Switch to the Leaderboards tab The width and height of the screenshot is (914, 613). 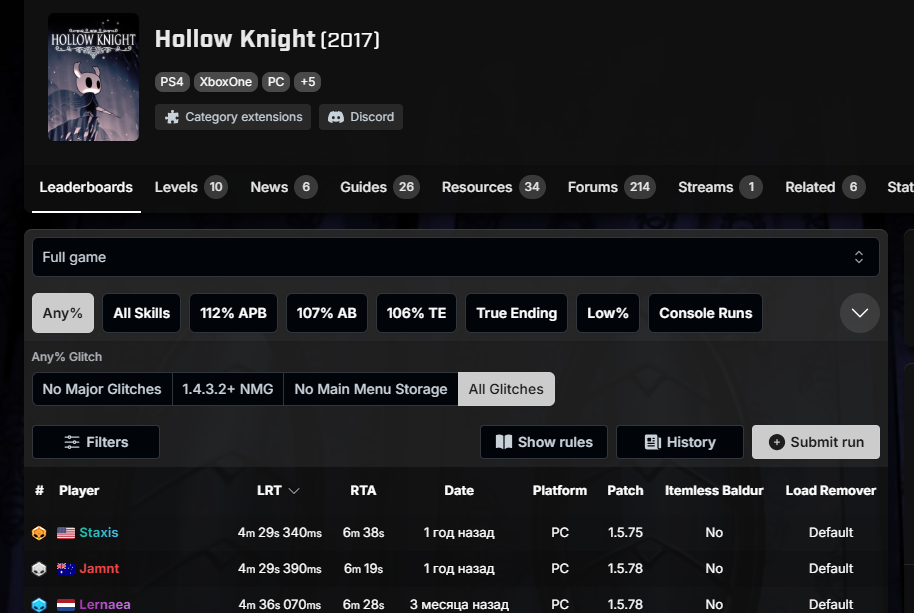pos(86,187)
